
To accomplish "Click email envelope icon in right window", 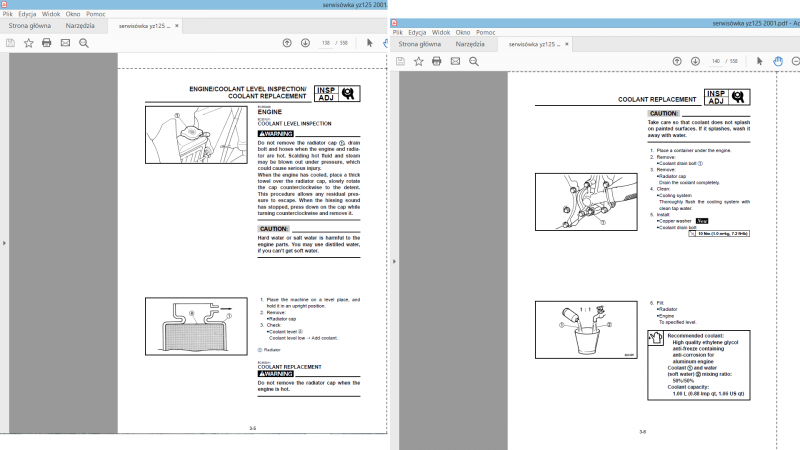I will [456, 61].
